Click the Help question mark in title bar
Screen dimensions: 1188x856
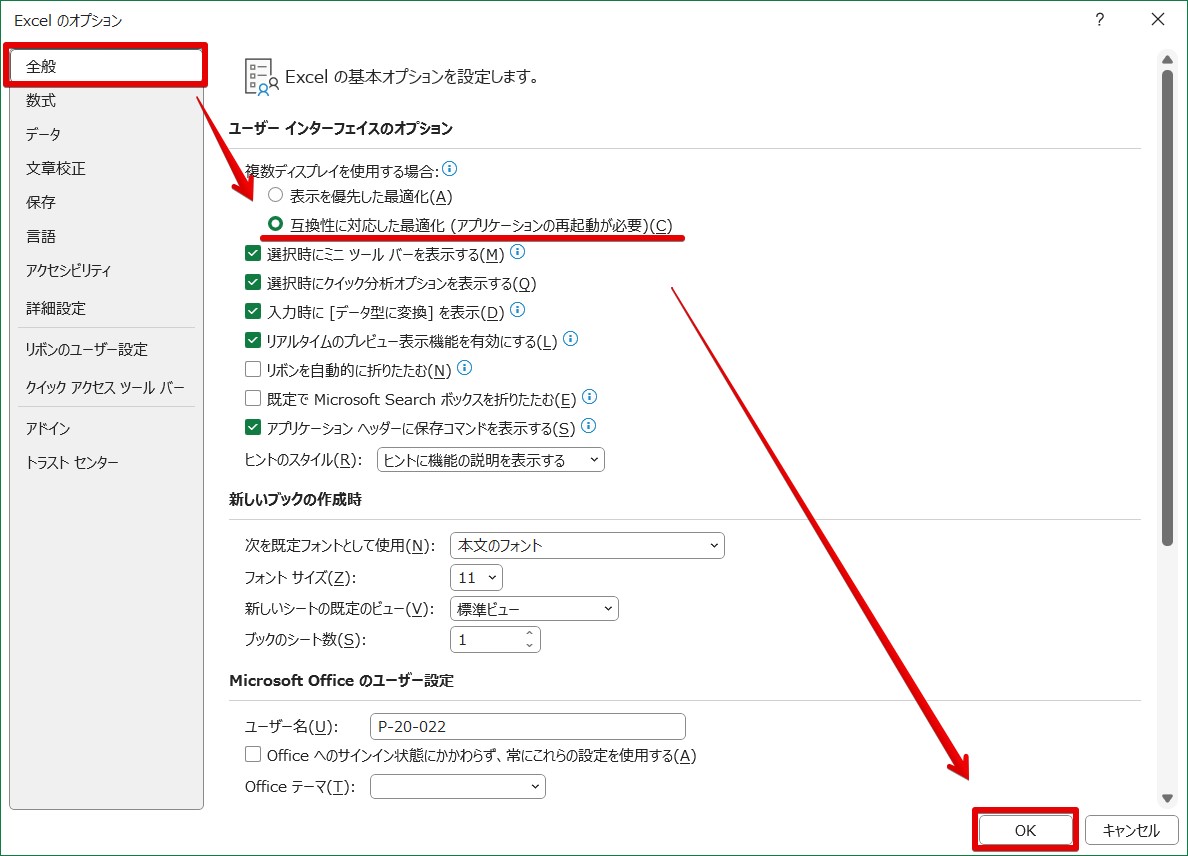(x=1099, y=20)
